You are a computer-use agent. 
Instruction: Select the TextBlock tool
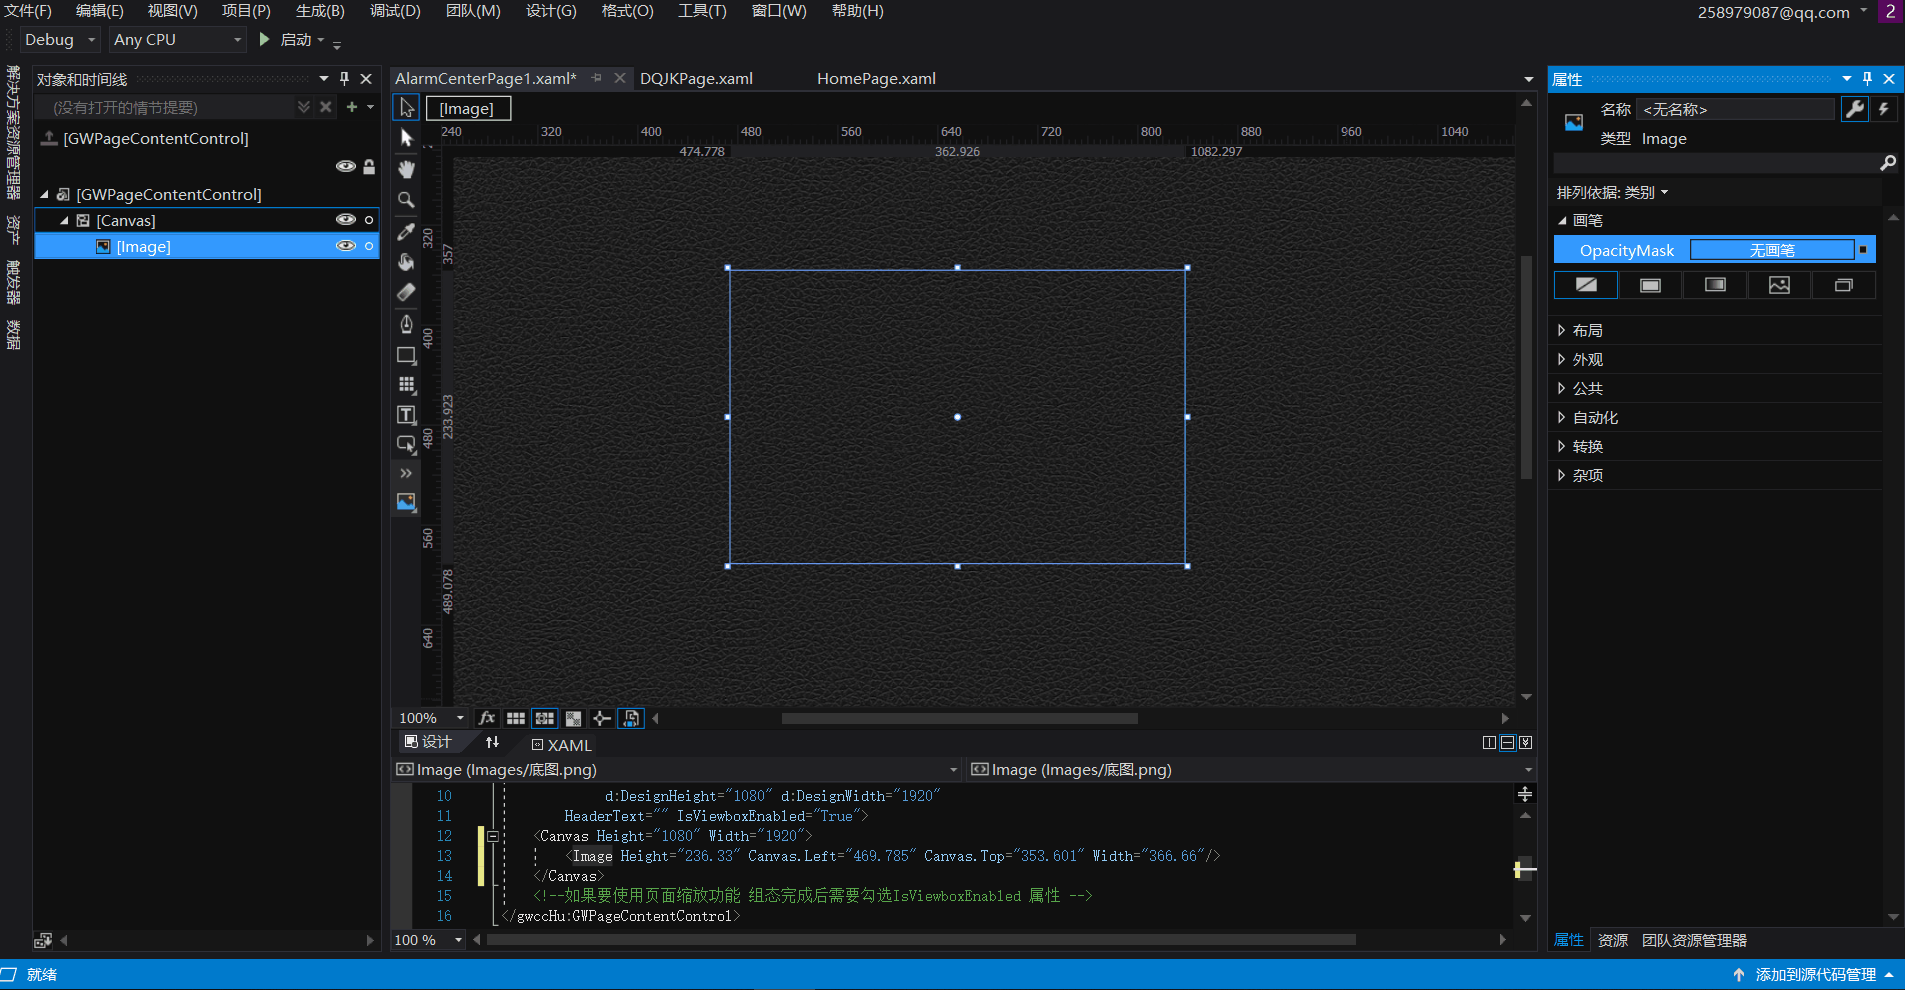(x=406, y=415)
